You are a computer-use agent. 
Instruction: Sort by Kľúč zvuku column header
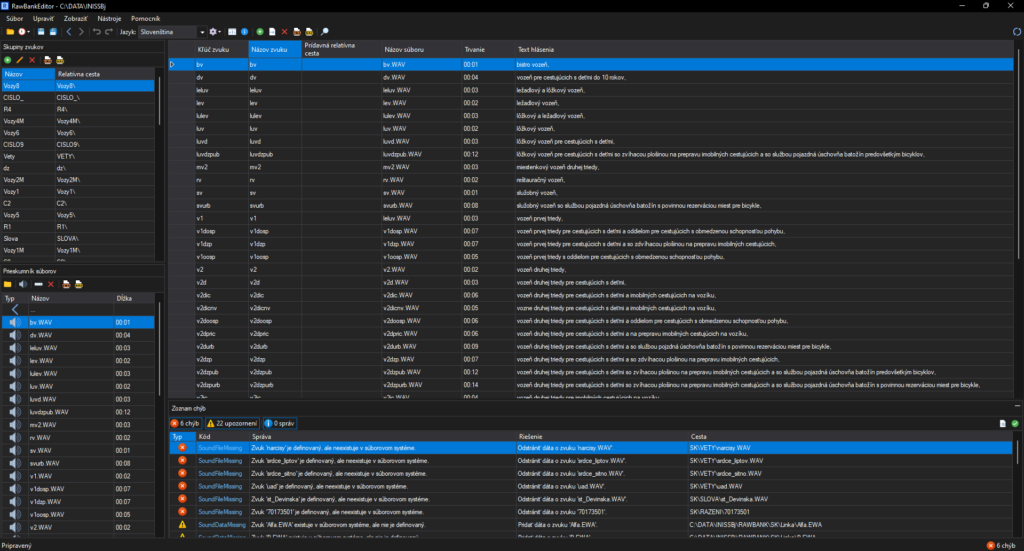pos(221,50)
